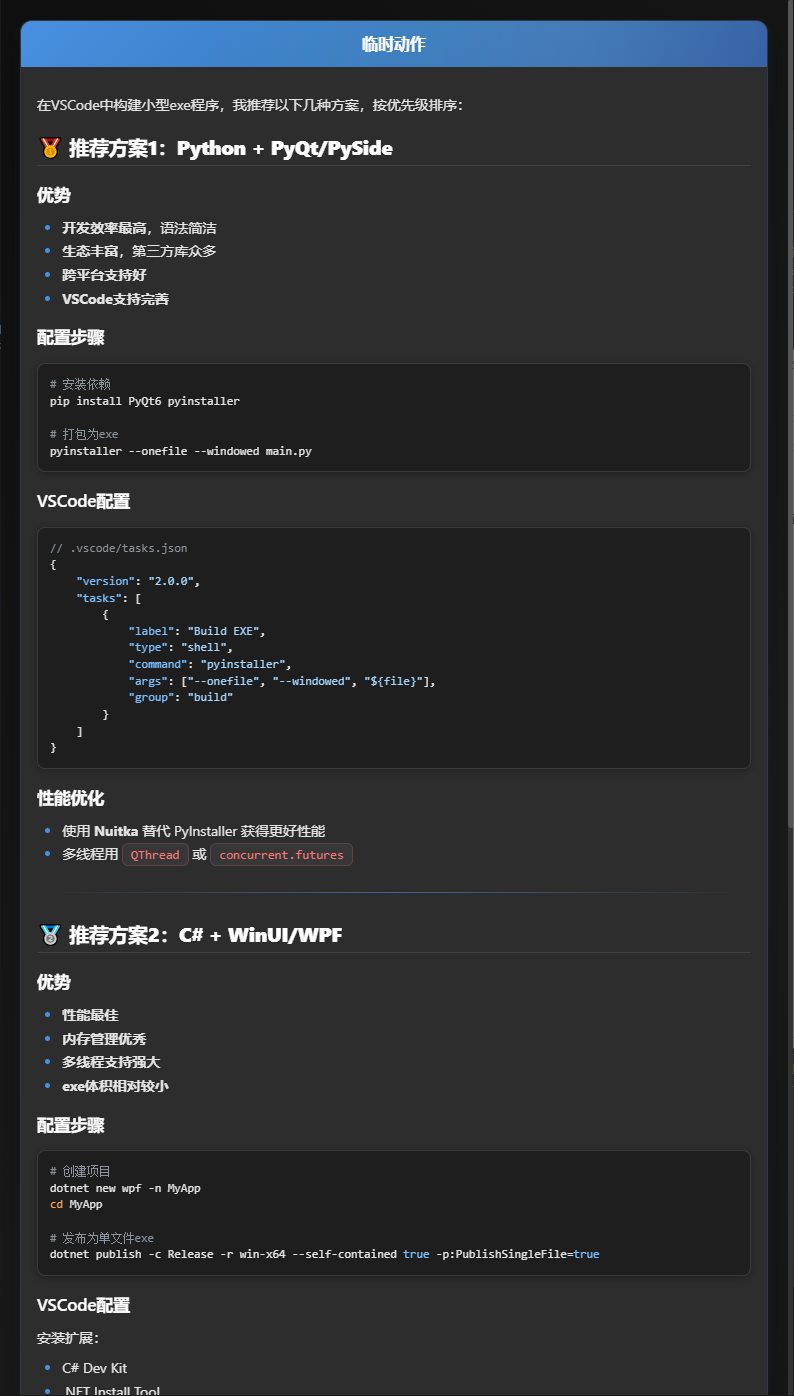Click the pyinstaller --onefile --windowed main.py command
The image size is (794, 1396).
pyautogui.click(x=181, y=451)
